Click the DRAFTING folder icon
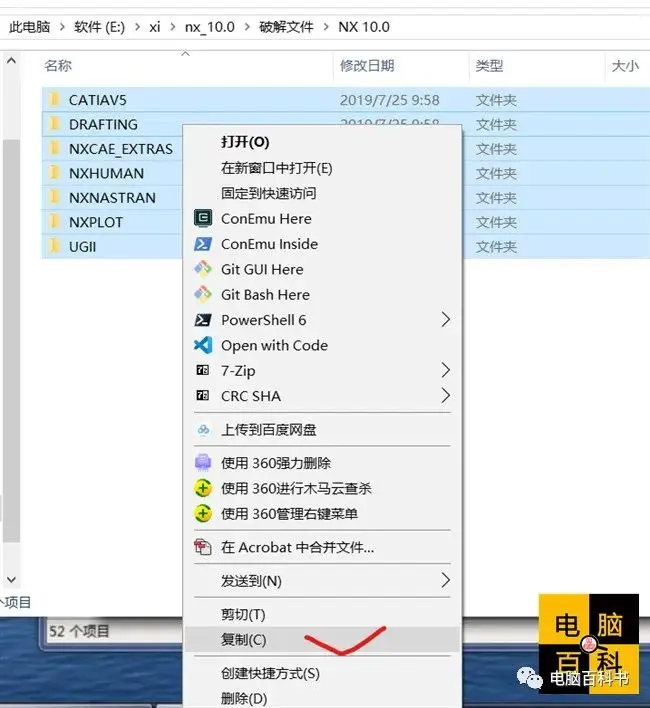Screen dimensions: 650x708 click(55, 123)
